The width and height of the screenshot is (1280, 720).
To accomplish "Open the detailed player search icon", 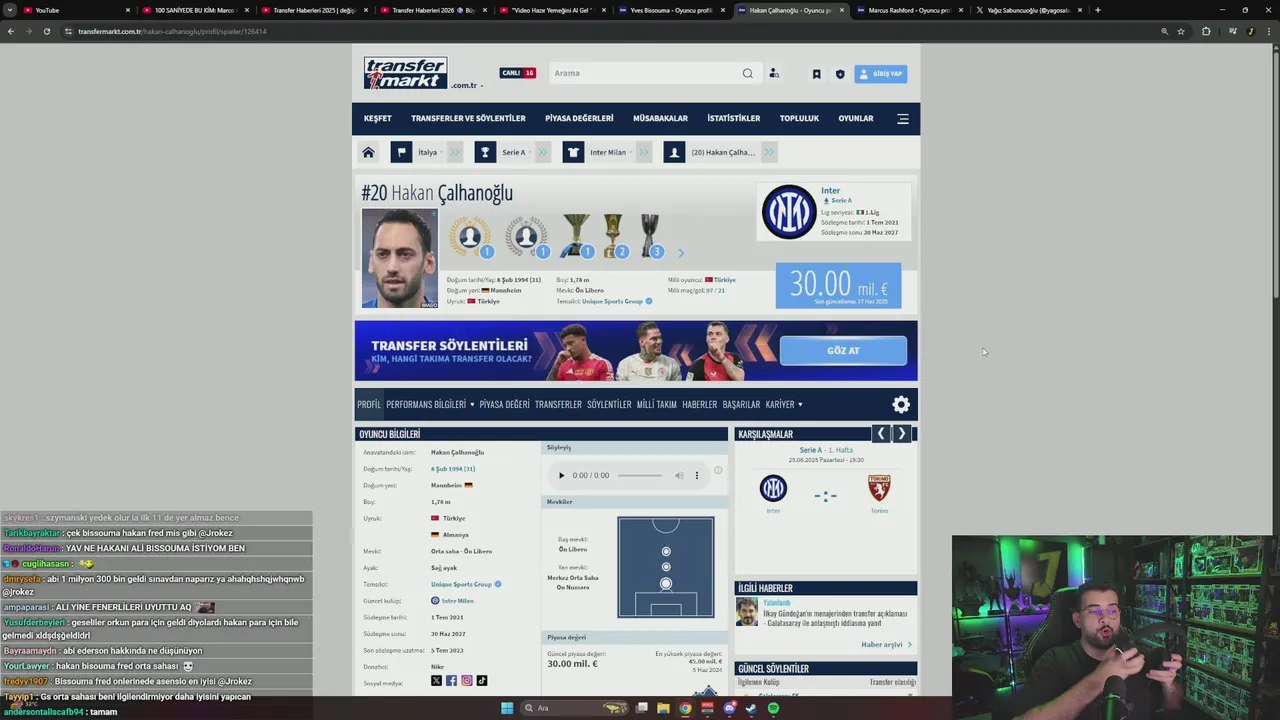I will pyautogui.click(x=774, y=73).
